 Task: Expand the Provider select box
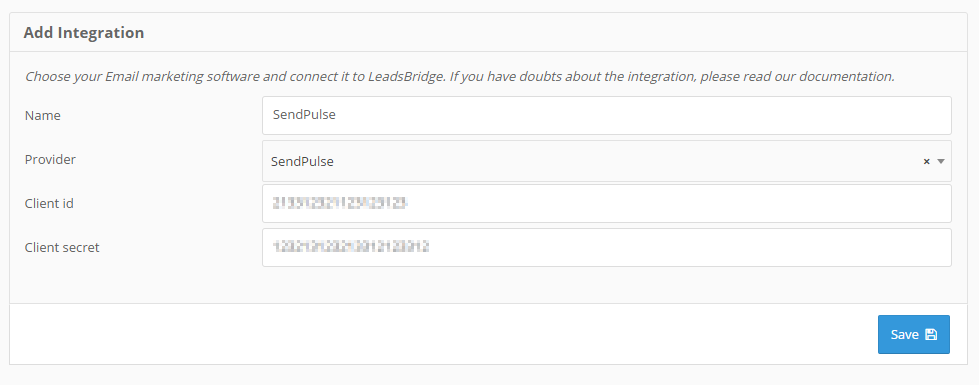(x=607, y=161)
